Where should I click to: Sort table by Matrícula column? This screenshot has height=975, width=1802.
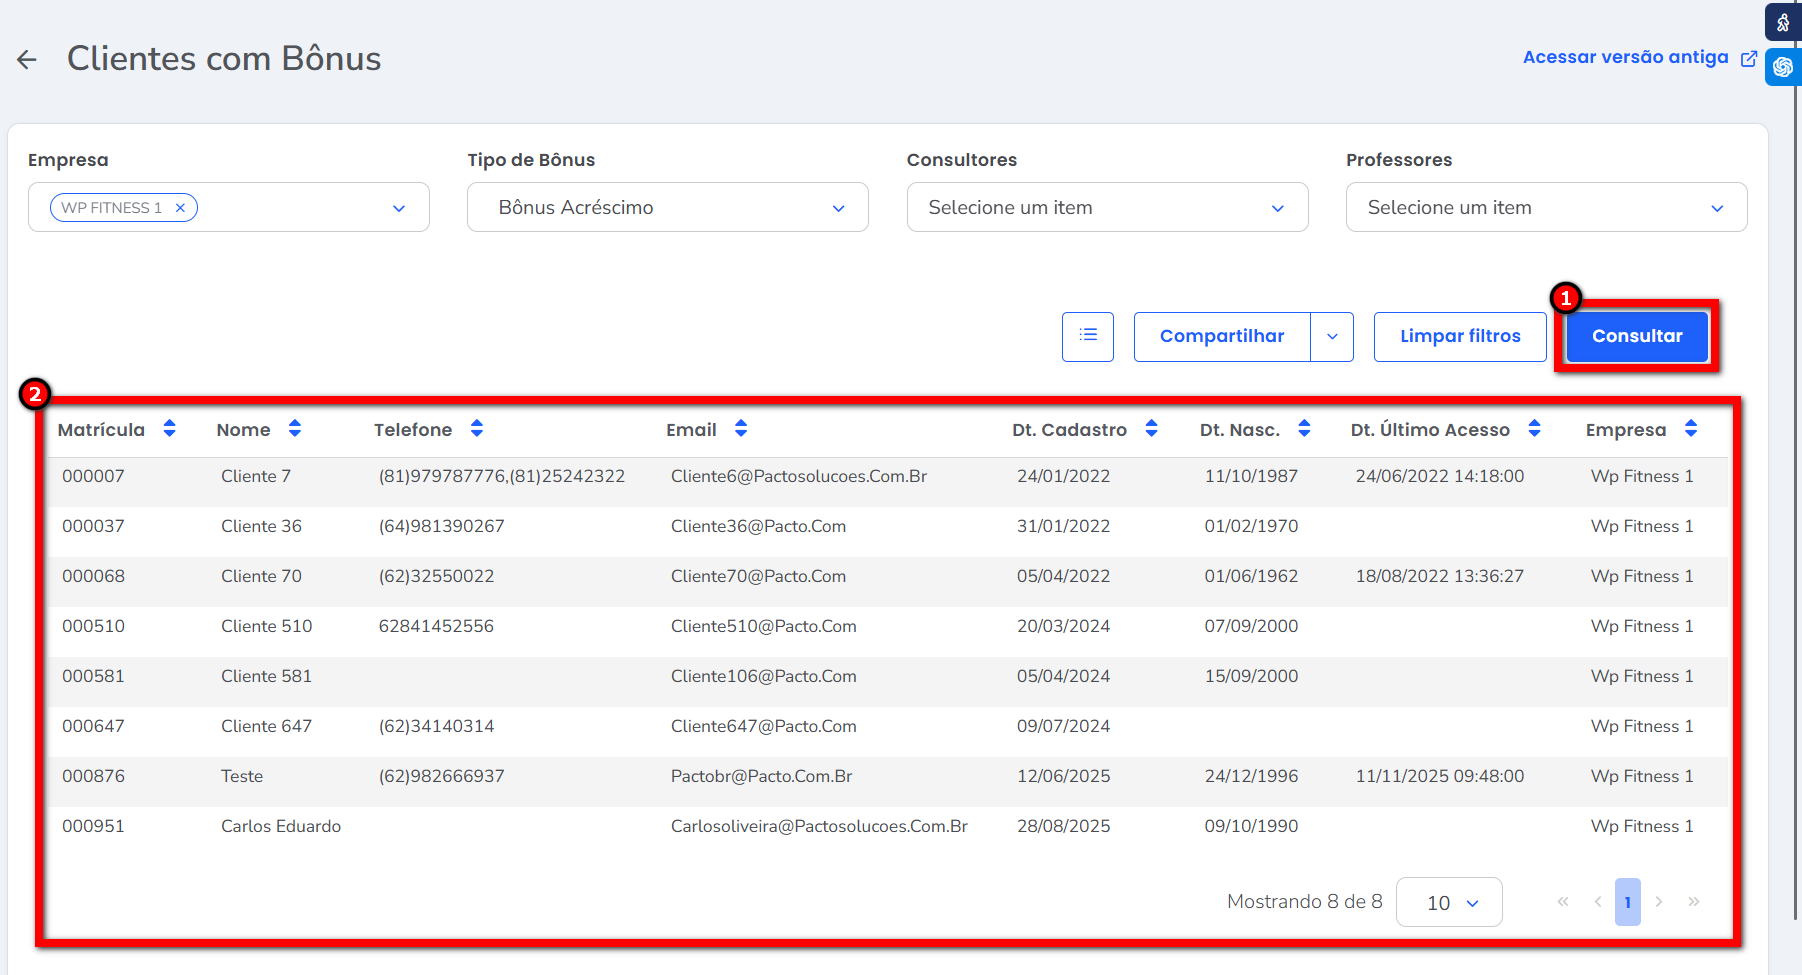(x=169, y=429)
